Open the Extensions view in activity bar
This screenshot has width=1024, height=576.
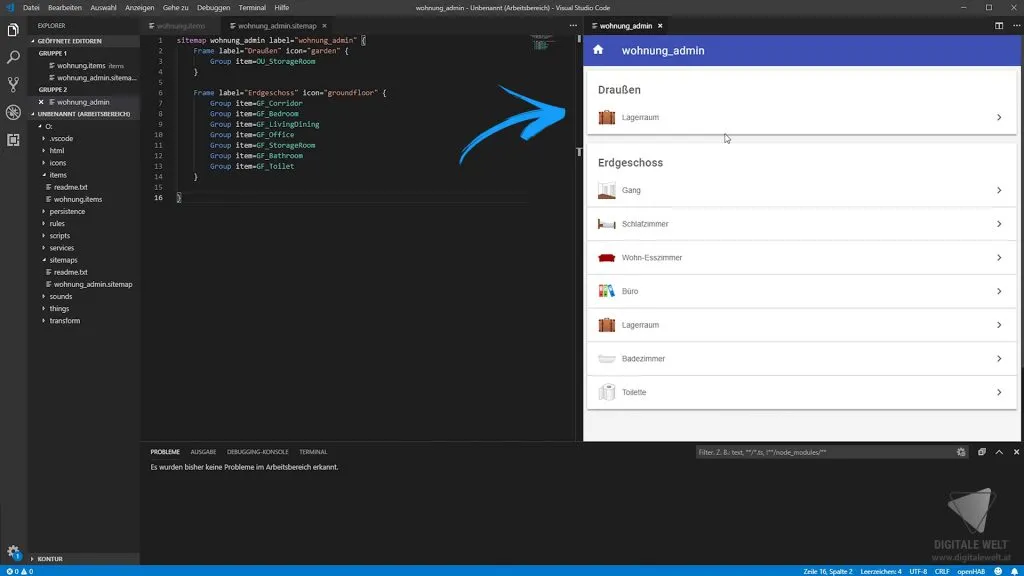[13, 140]
